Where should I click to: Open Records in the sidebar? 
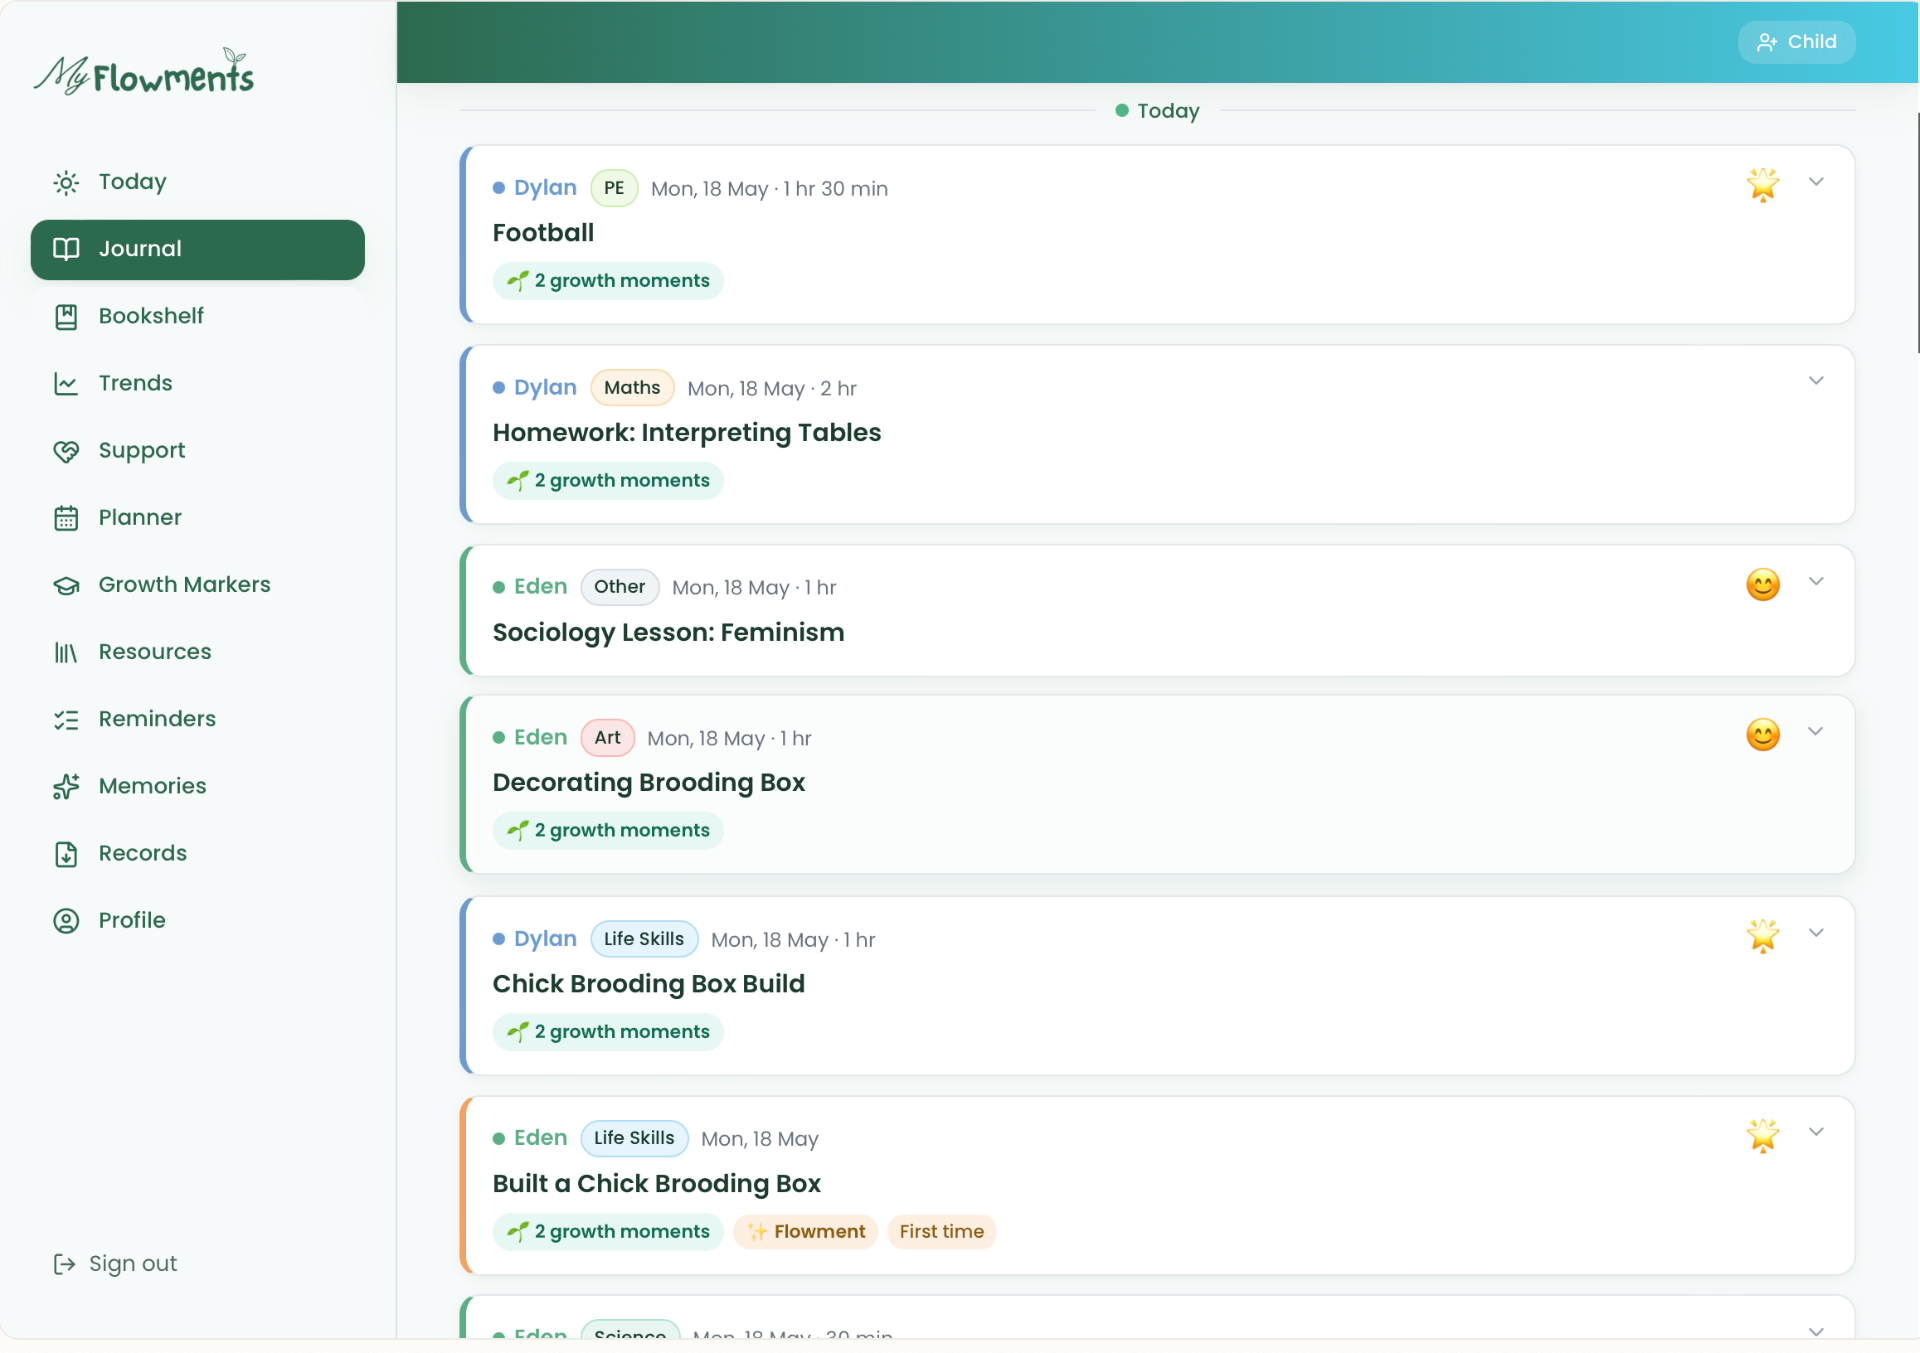point(198,854)
